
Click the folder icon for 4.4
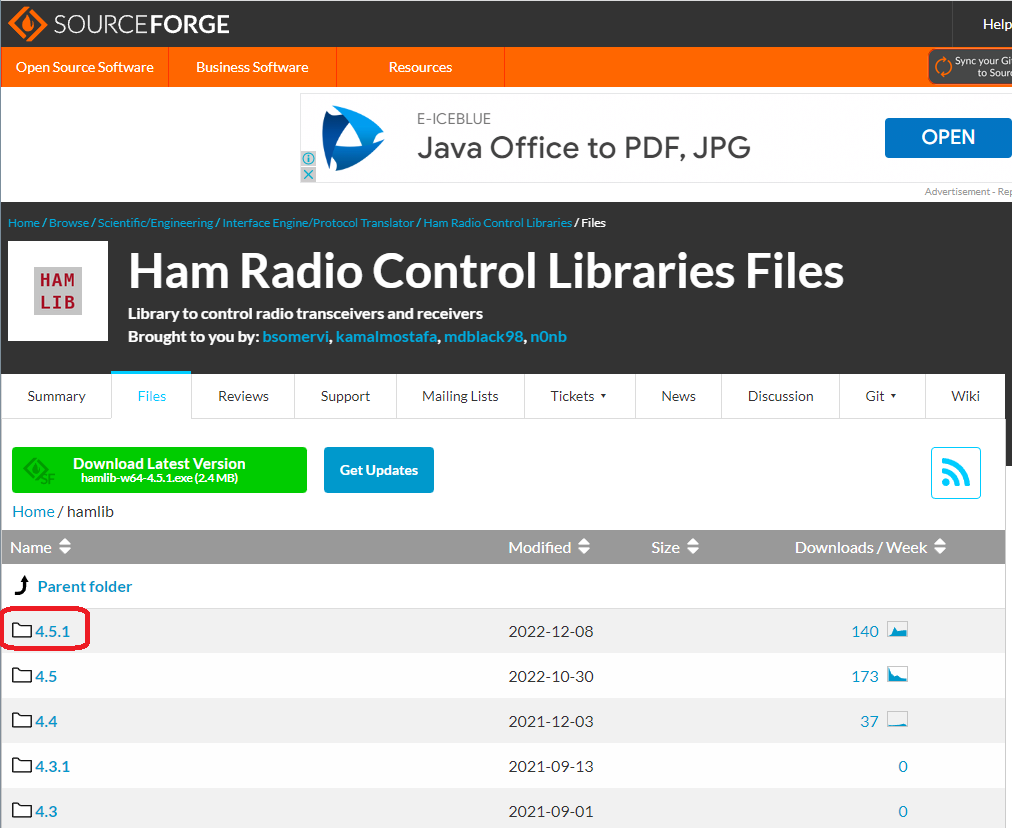tap(22, 720)
